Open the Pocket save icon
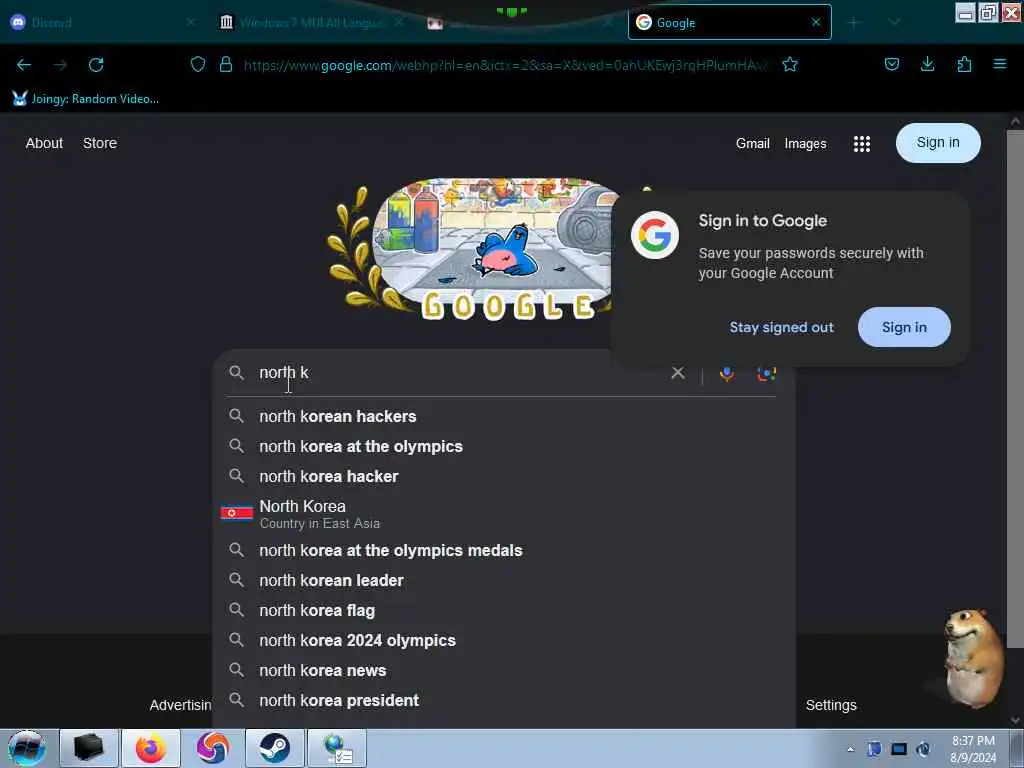The width and height of the screenshot is (1024, 768). 892,64
